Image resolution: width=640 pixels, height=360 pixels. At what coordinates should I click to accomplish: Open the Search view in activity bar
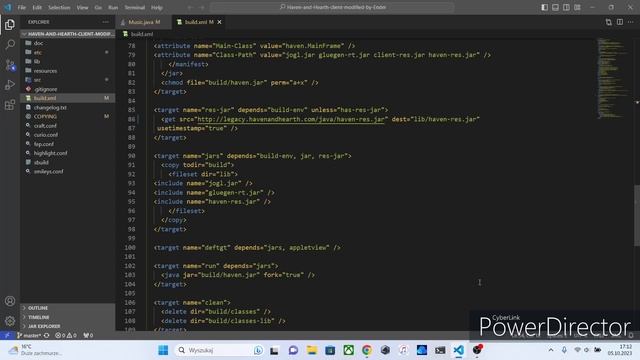(10, 44)
